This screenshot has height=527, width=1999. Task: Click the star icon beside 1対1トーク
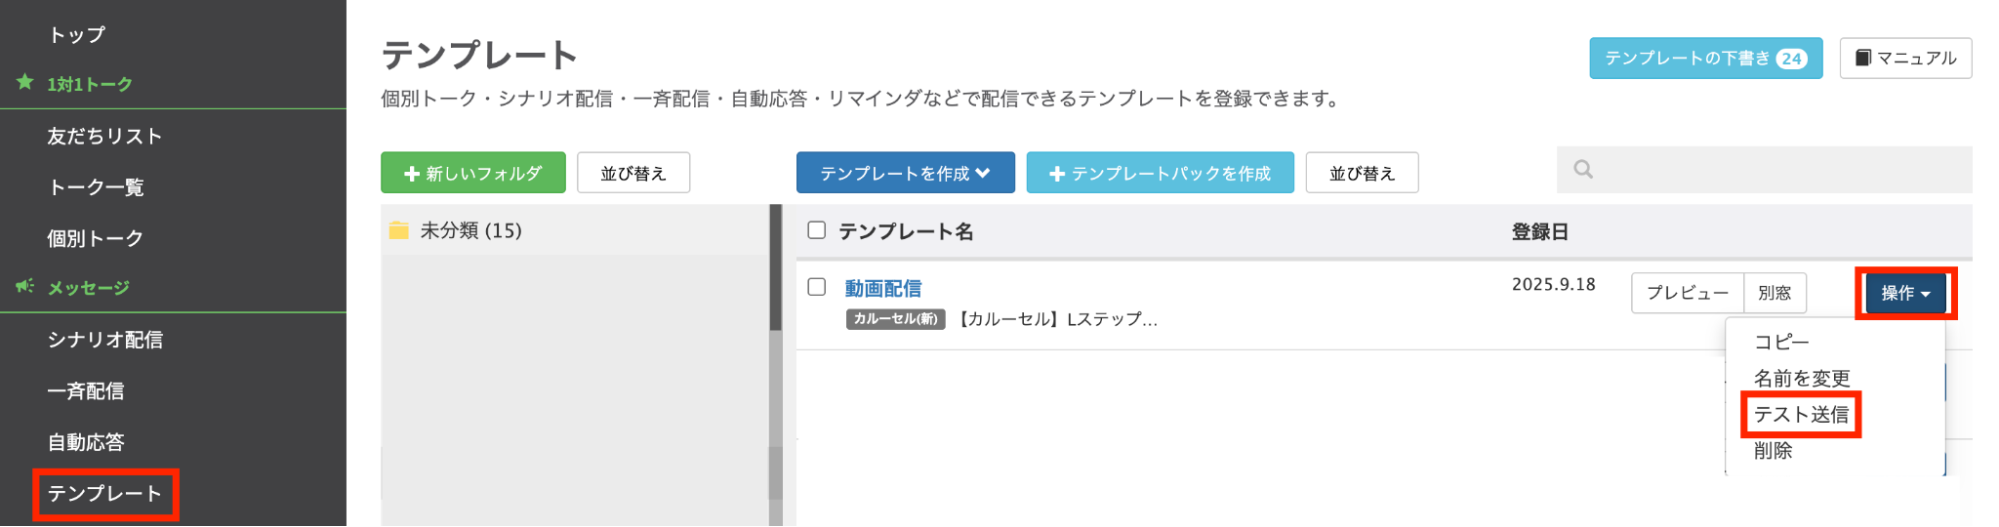pos(25,82)
